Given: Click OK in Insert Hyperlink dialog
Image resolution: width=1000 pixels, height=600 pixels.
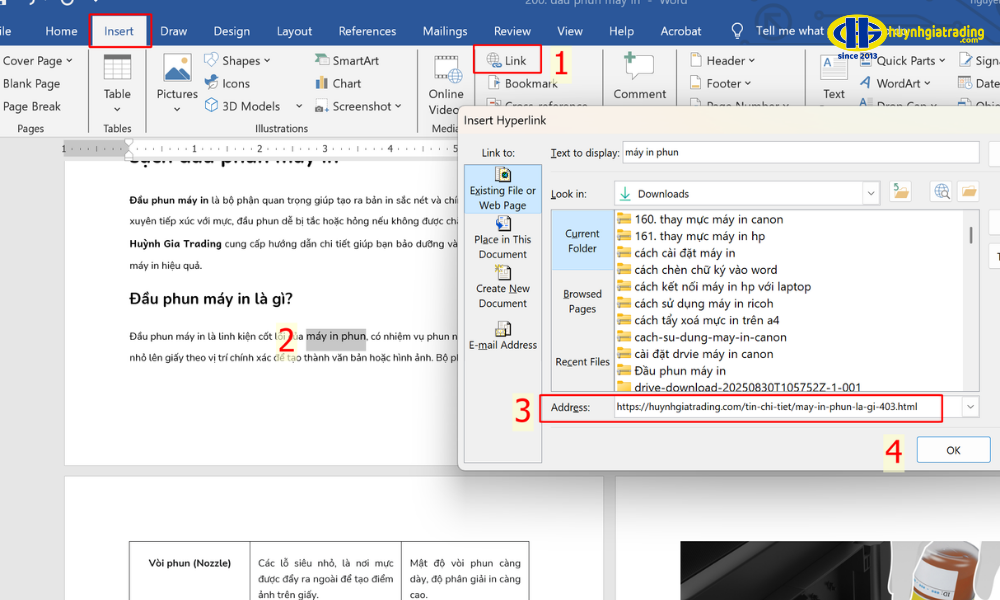Looking at the screenshot, I should point(953,450).
